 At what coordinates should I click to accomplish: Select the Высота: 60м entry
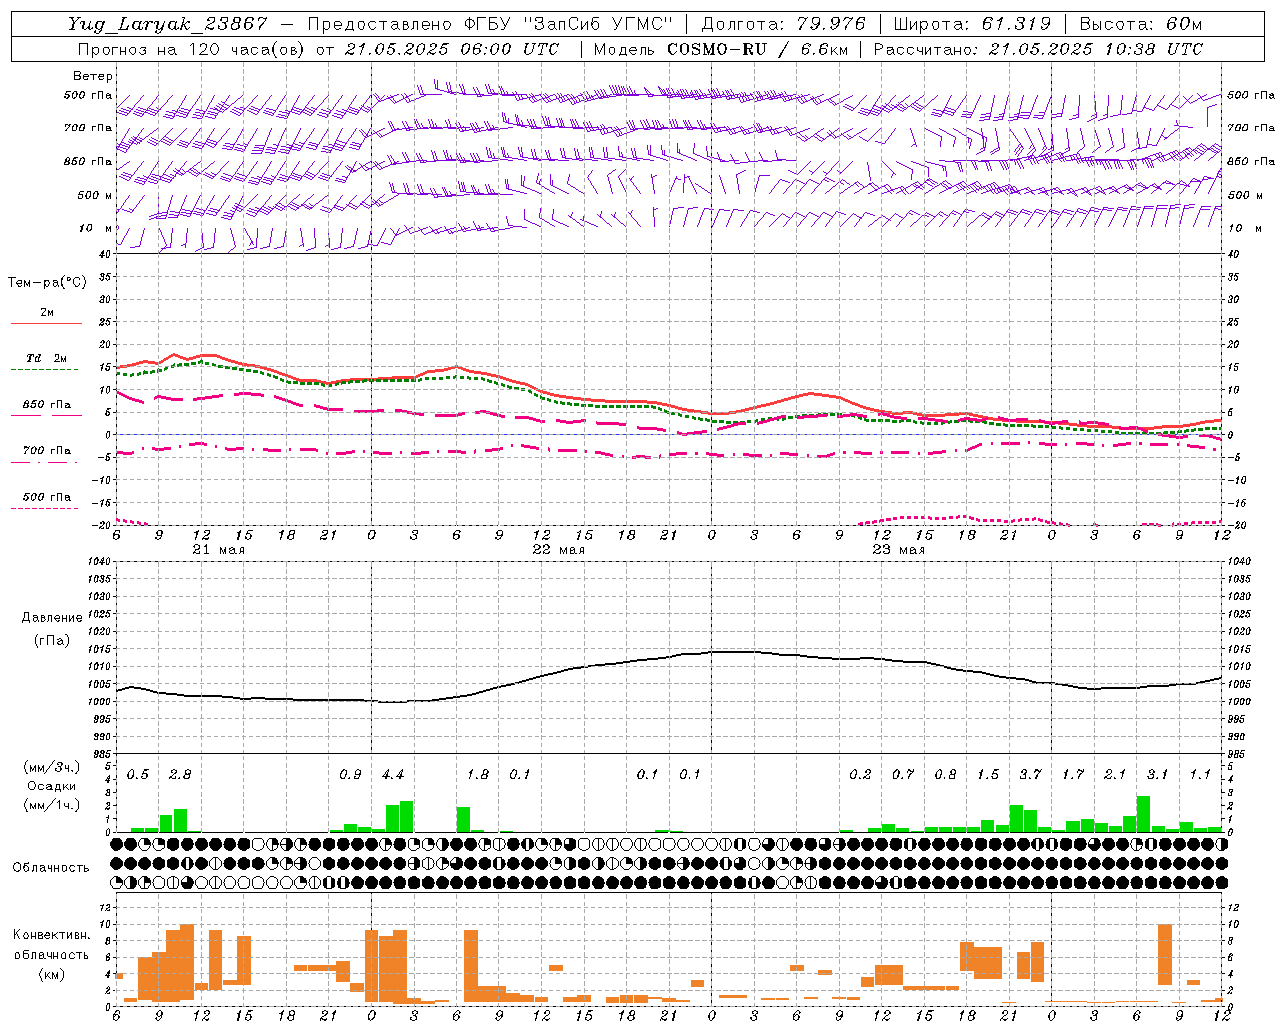click(1141, 24)
